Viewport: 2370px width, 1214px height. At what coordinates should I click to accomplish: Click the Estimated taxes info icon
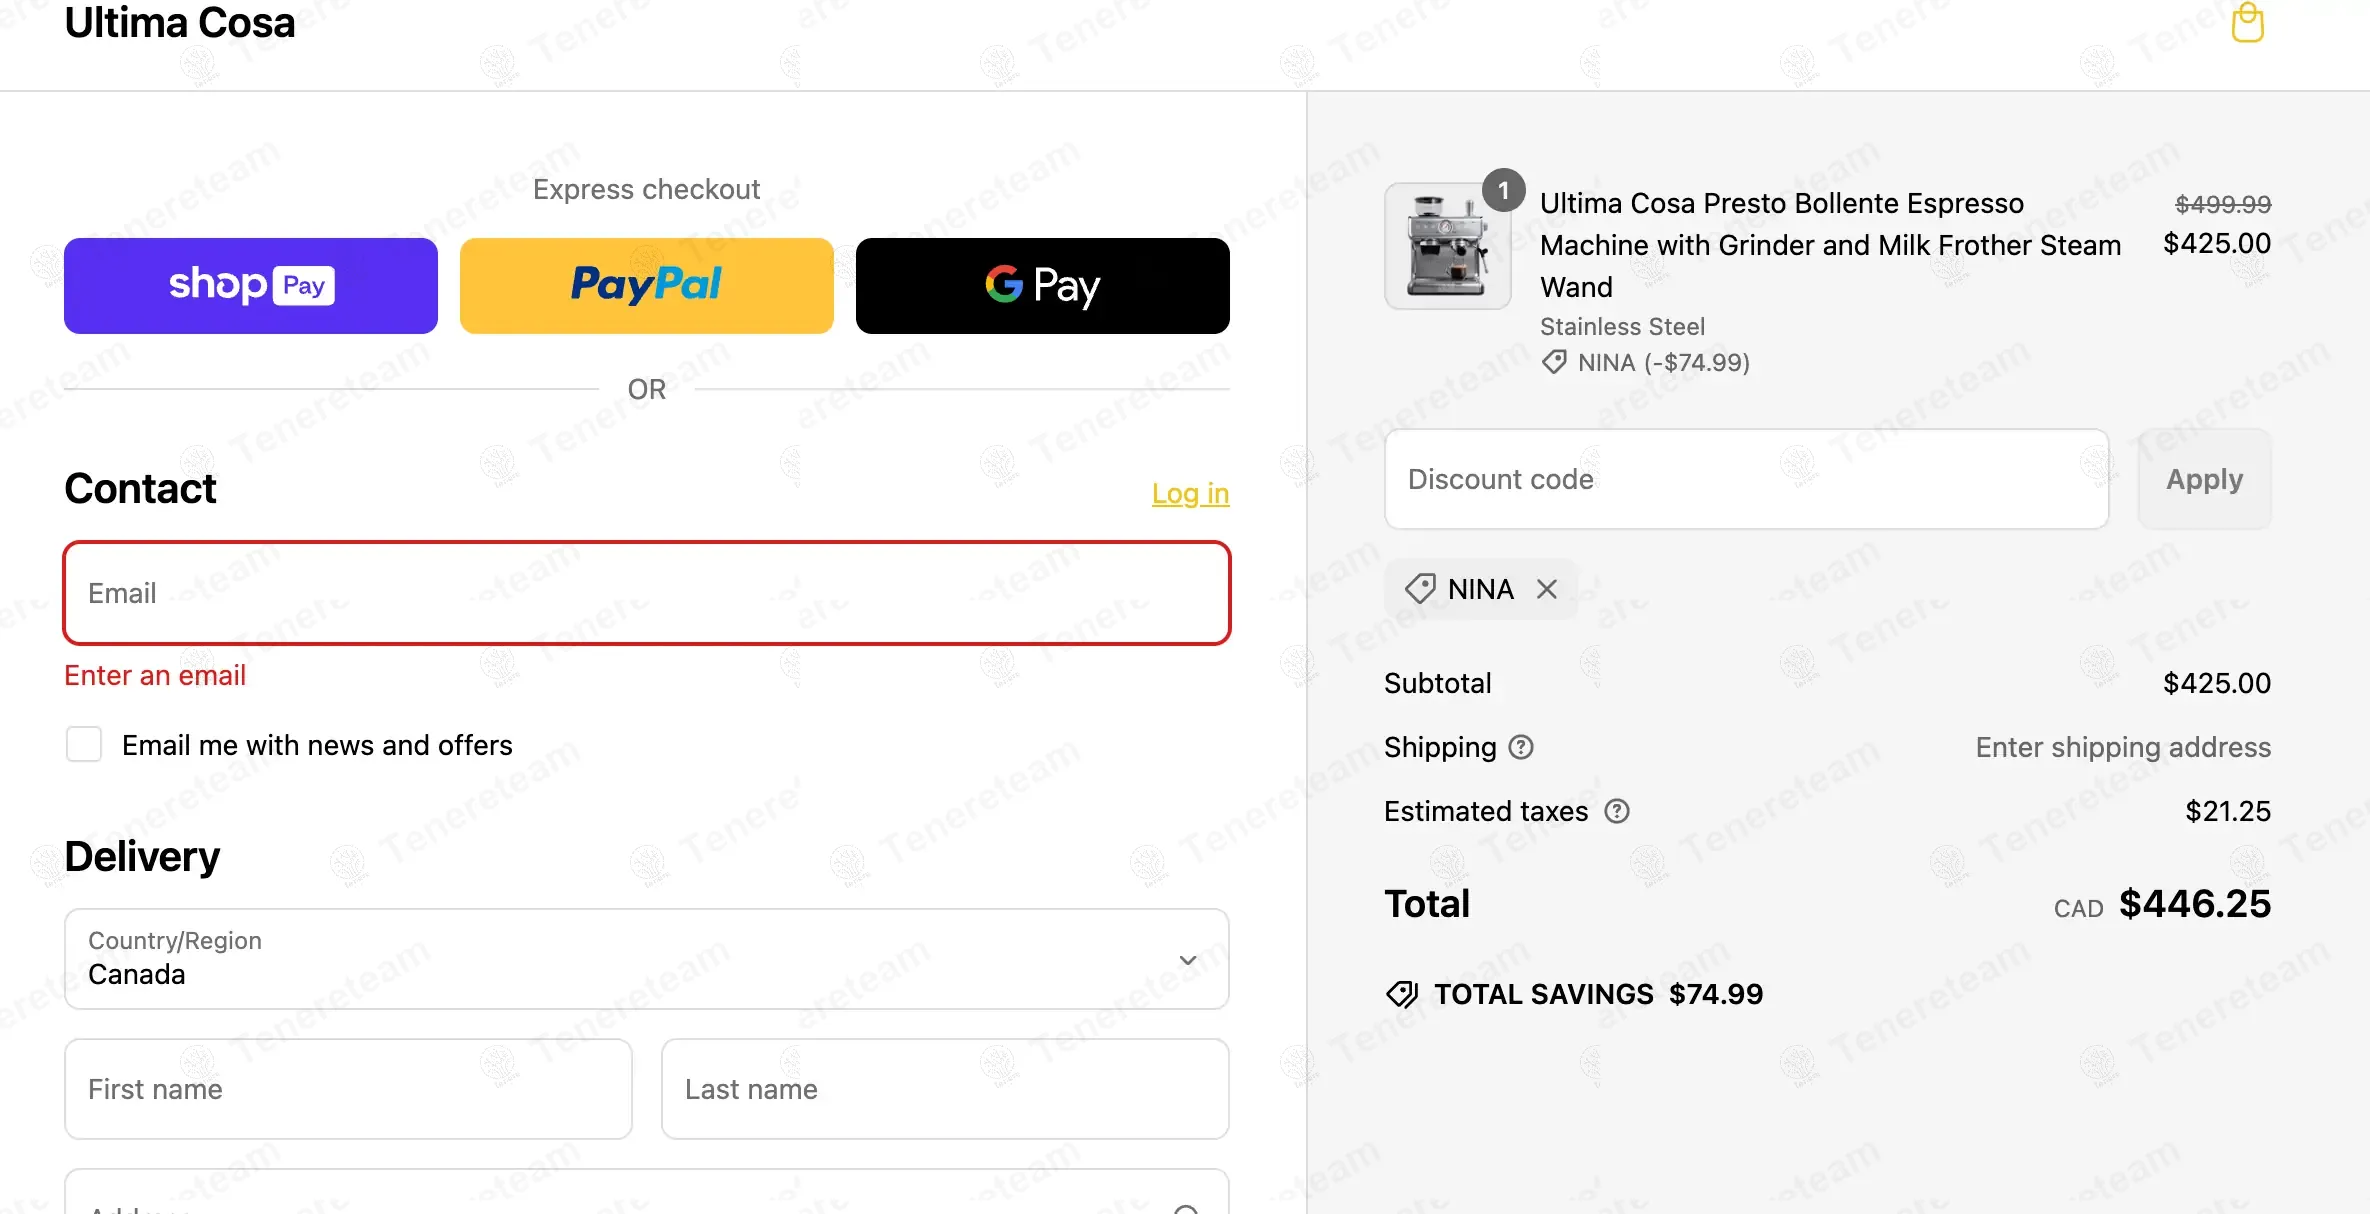coord(1617,811)
